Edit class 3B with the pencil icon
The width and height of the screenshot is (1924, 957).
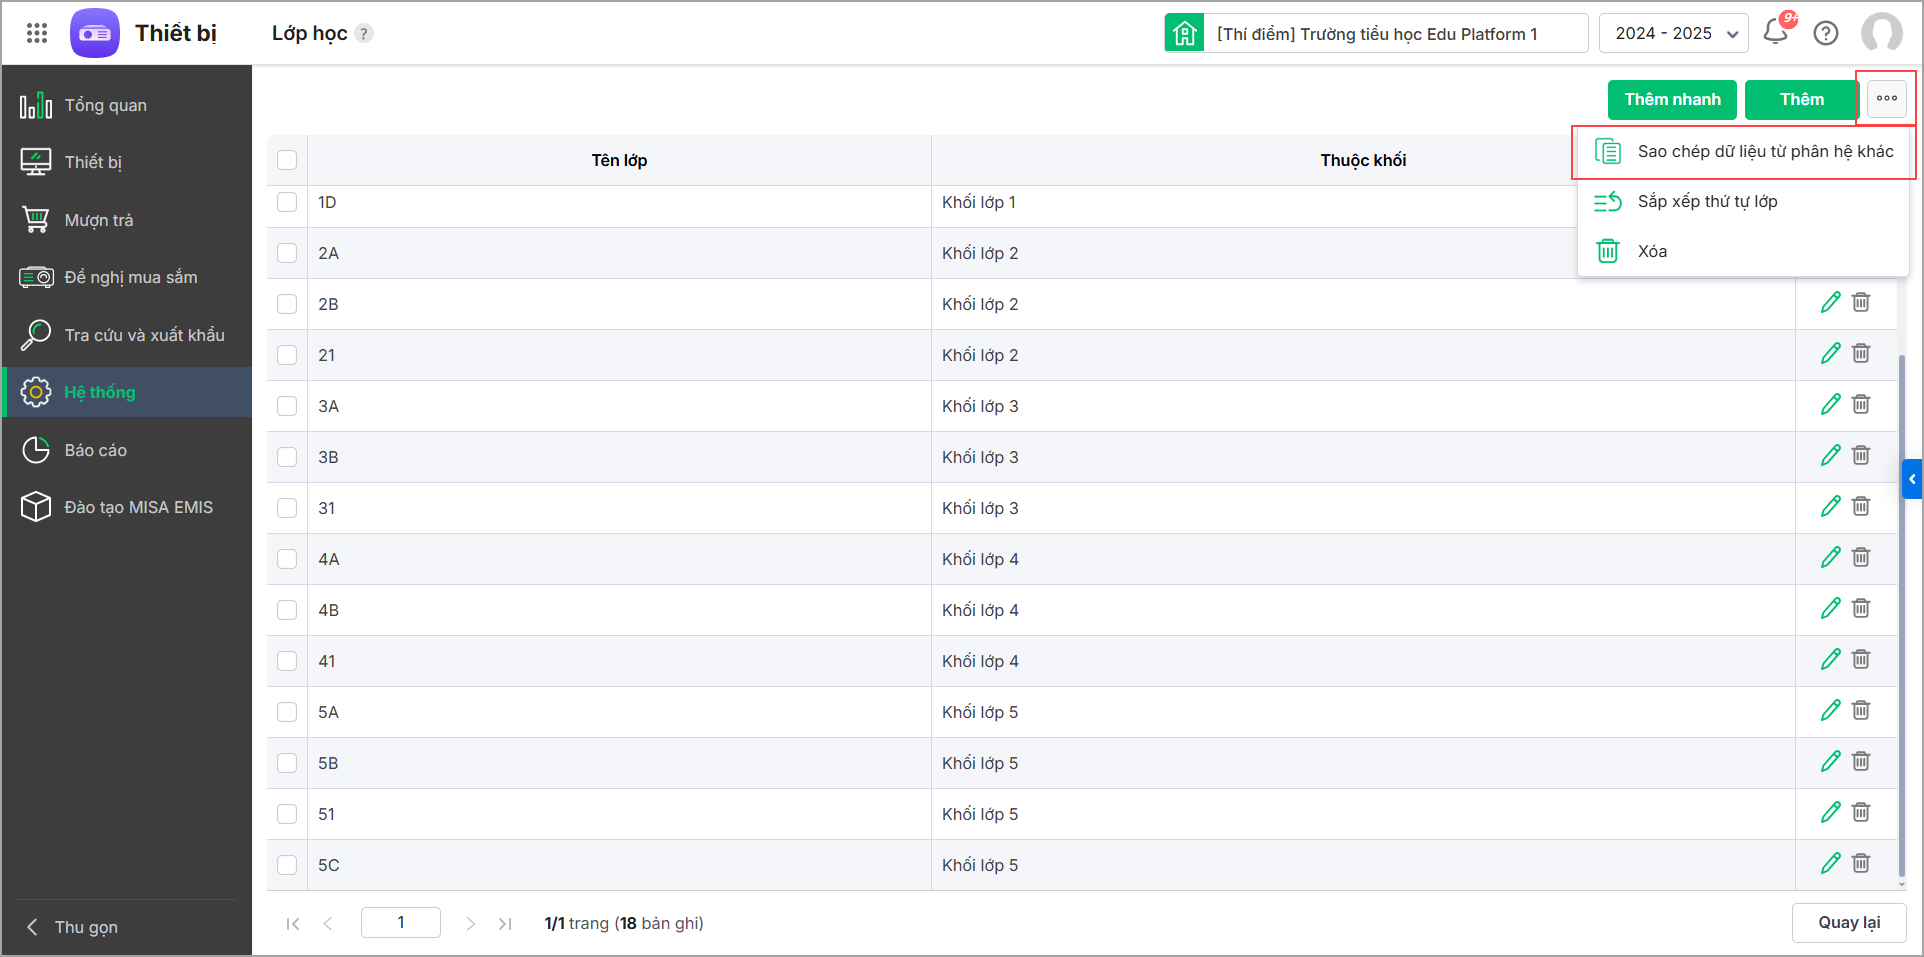coord(1831,456)
